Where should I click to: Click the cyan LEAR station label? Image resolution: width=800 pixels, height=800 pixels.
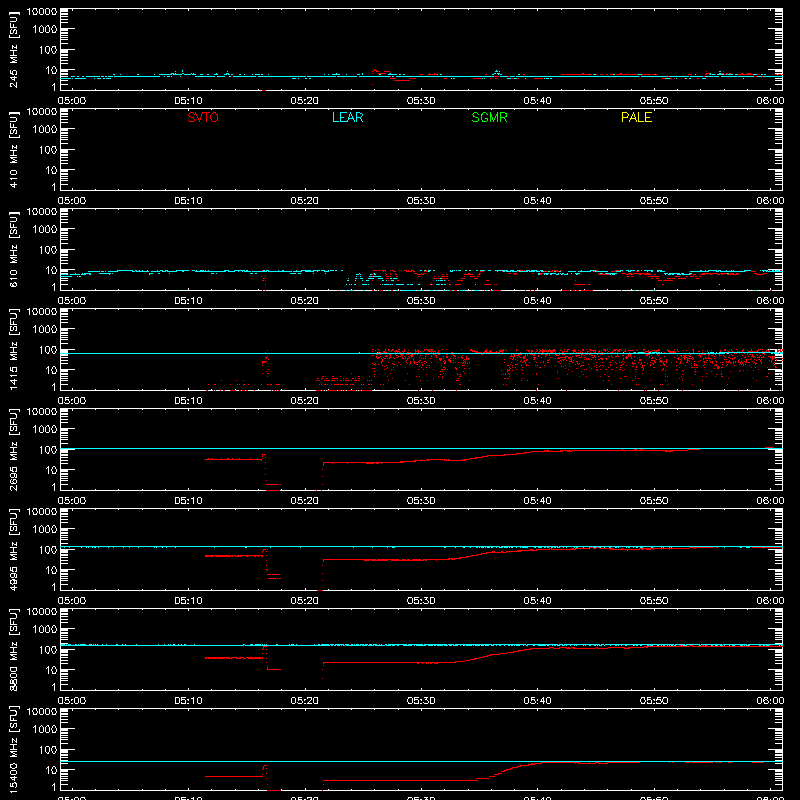(x=347, y=117)
